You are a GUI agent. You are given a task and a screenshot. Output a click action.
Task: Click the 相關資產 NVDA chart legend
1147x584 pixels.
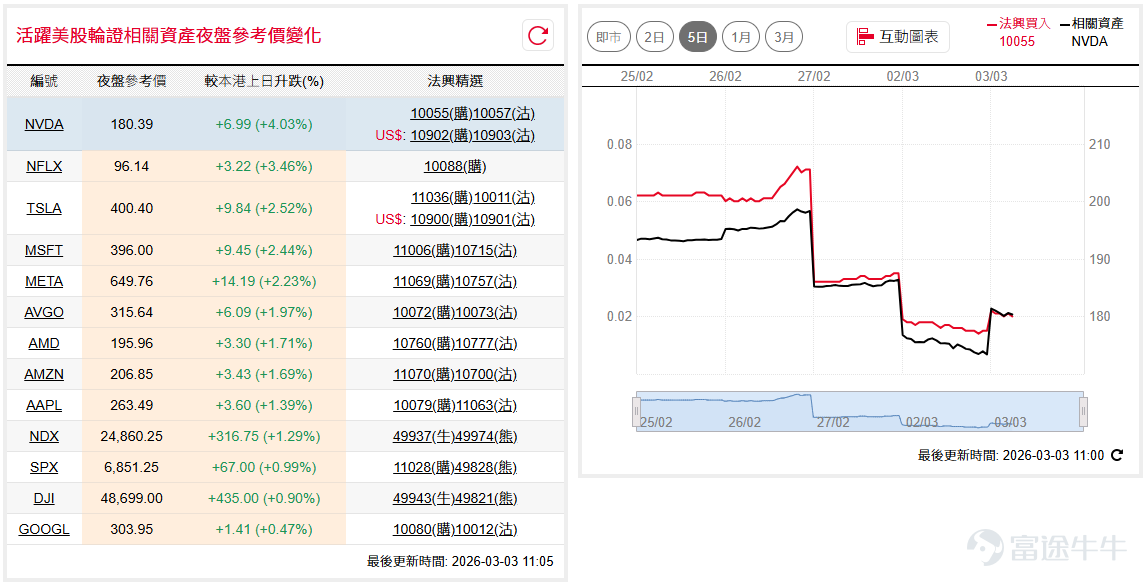point(1091,32)
